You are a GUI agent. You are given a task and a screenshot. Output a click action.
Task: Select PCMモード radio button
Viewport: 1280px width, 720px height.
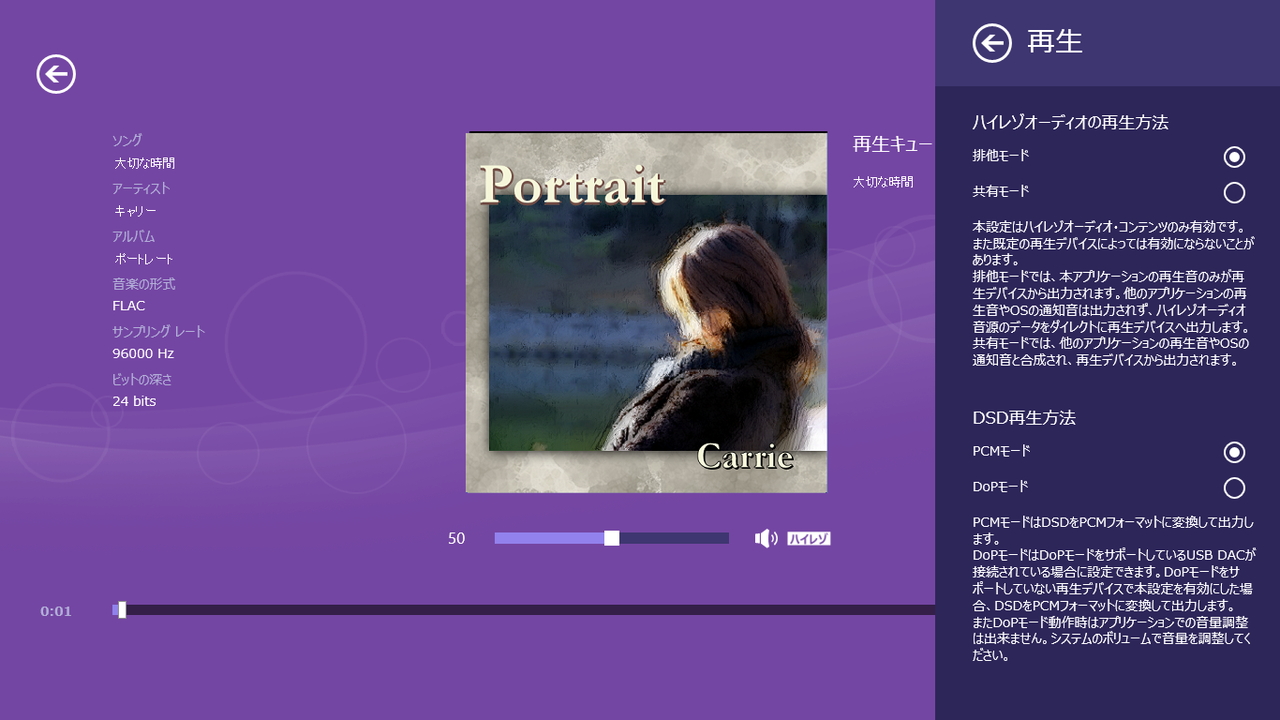coord(1234,452)
